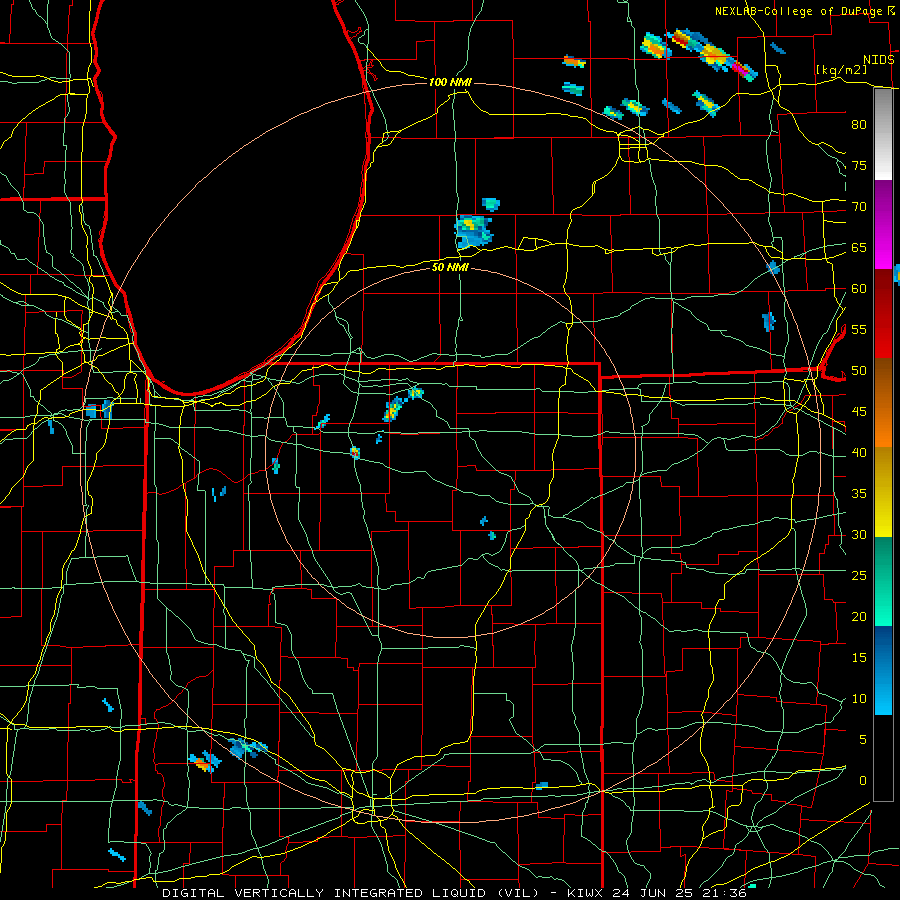Click the scale value 50
This screenshot has height=900, width=900.
click(x=859, y=370)
